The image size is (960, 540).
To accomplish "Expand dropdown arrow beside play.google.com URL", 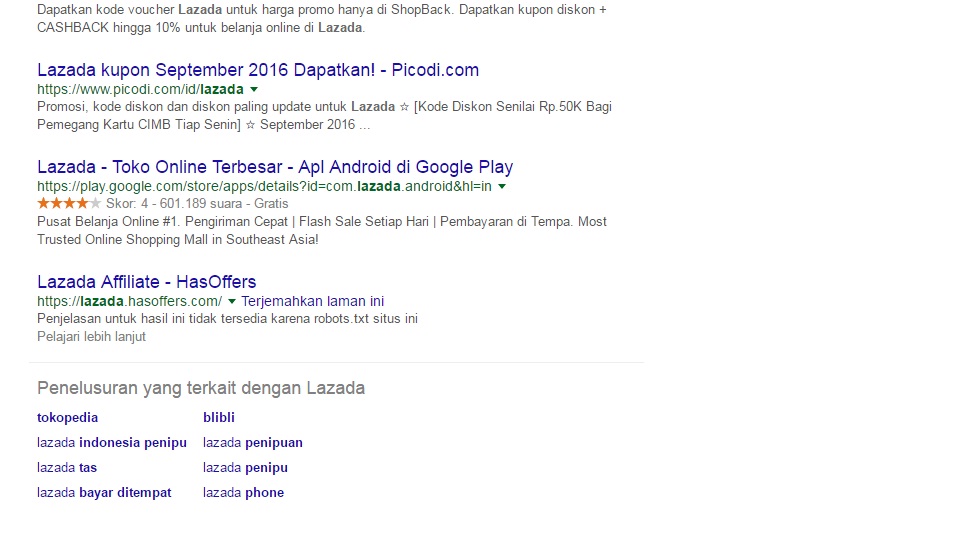I will click(x=502, y=187).
